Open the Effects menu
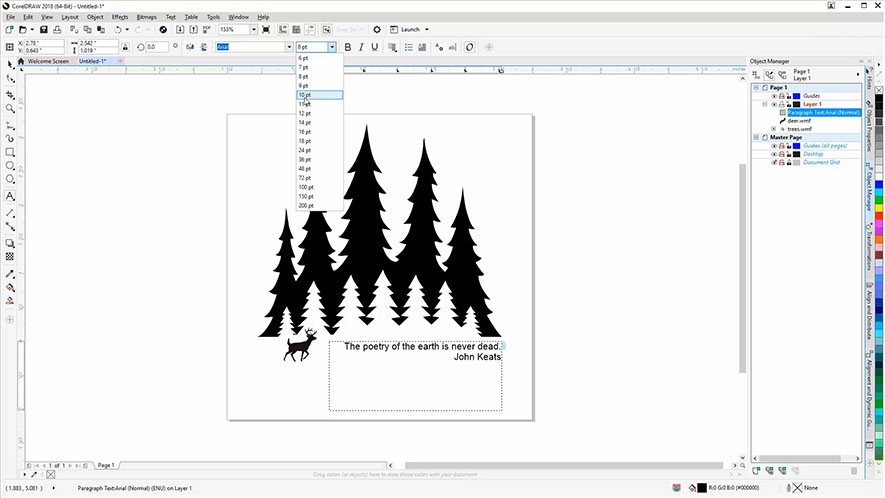885x498 pixels. point(120,17)
